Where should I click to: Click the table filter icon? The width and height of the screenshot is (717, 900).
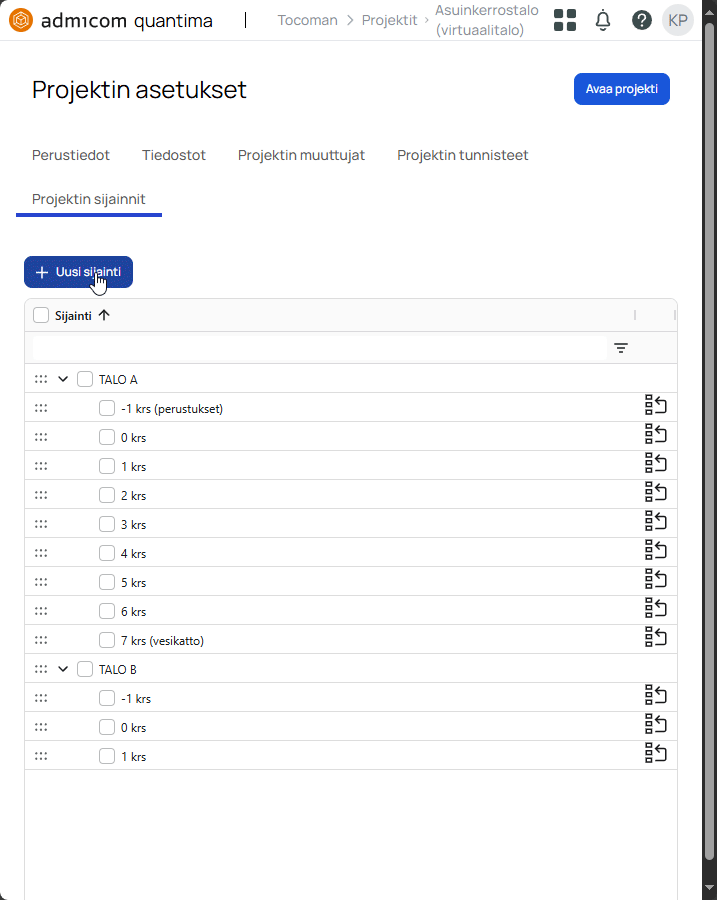(621, 348)
